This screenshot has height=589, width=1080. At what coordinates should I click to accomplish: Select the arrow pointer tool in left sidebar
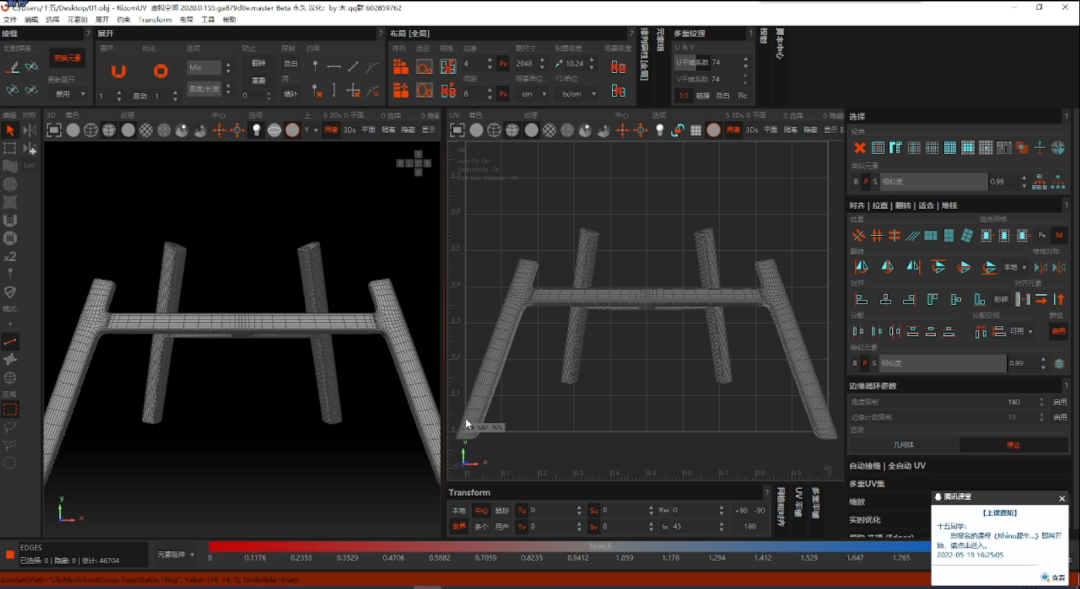10,130
